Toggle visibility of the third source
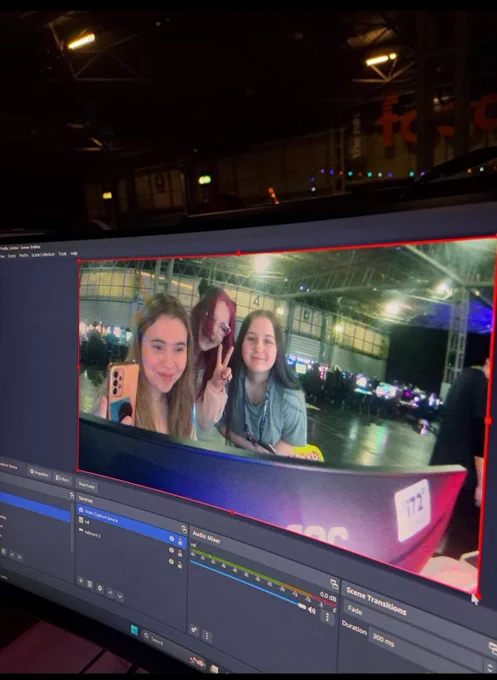The height and width of the screenshot is (680, 497). click(171, 562)
